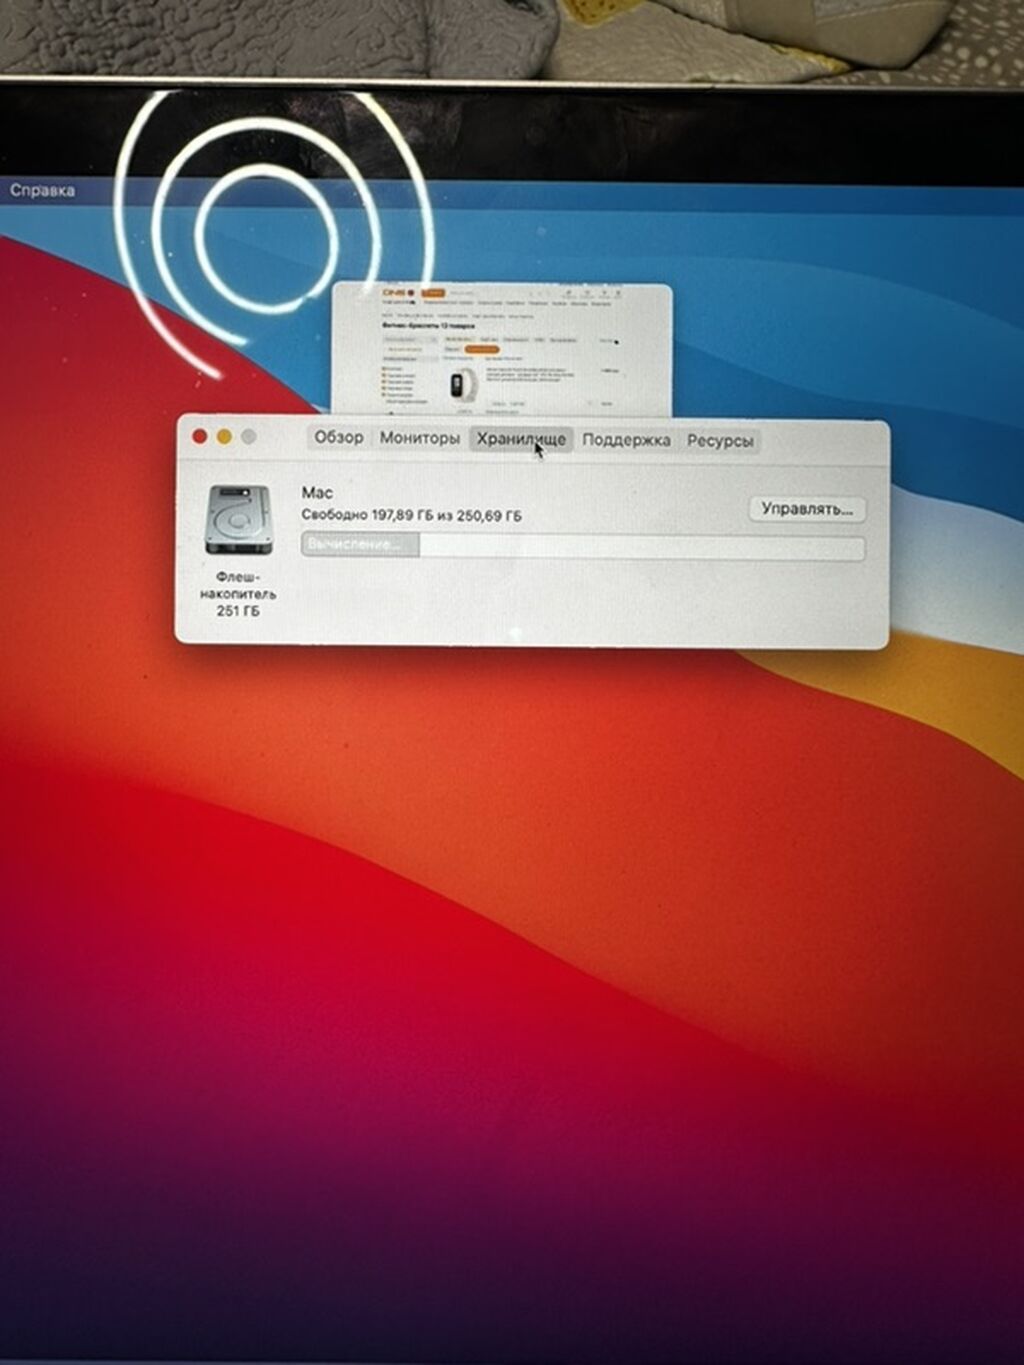Expand the sorting dropdown under the Фитнес-браслеты heading
This screenshot has width=1024, height=1365.
coord(412,339)
